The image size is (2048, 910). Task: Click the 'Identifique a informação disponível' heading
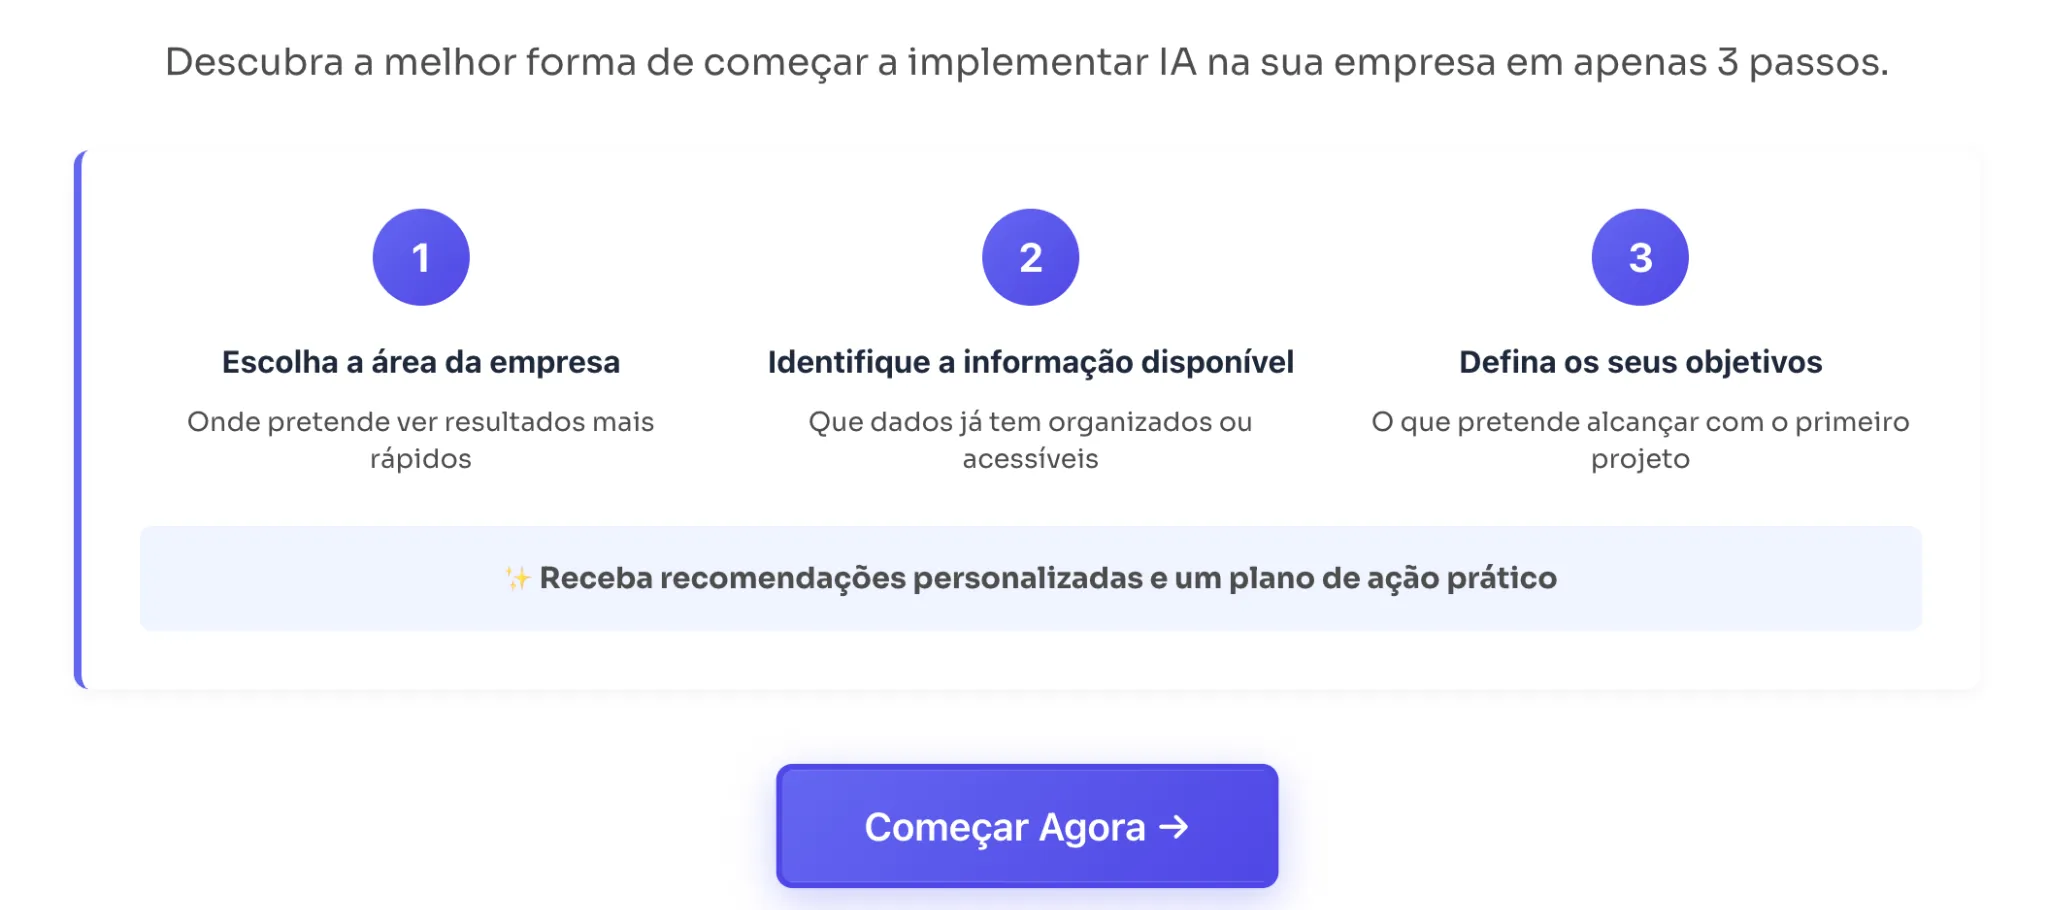point(1030,362)
